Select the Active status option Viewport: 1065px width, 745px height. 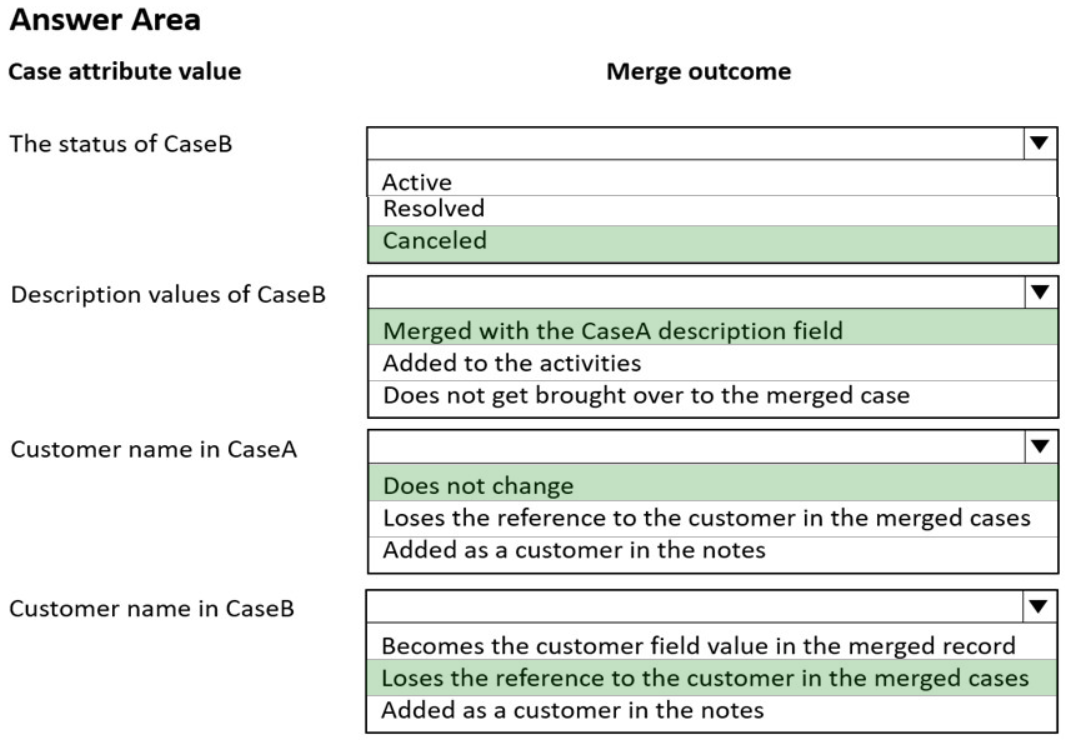(x=417, y=182)
